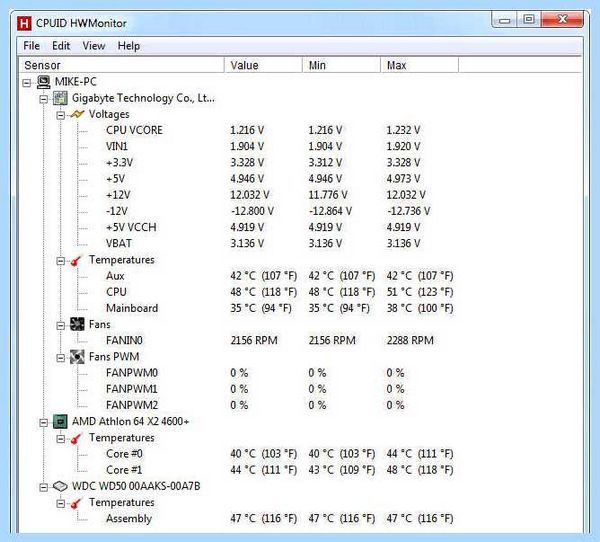Click the Fans PWM icon
The image size is (600, 542).
tap(77, 357)
